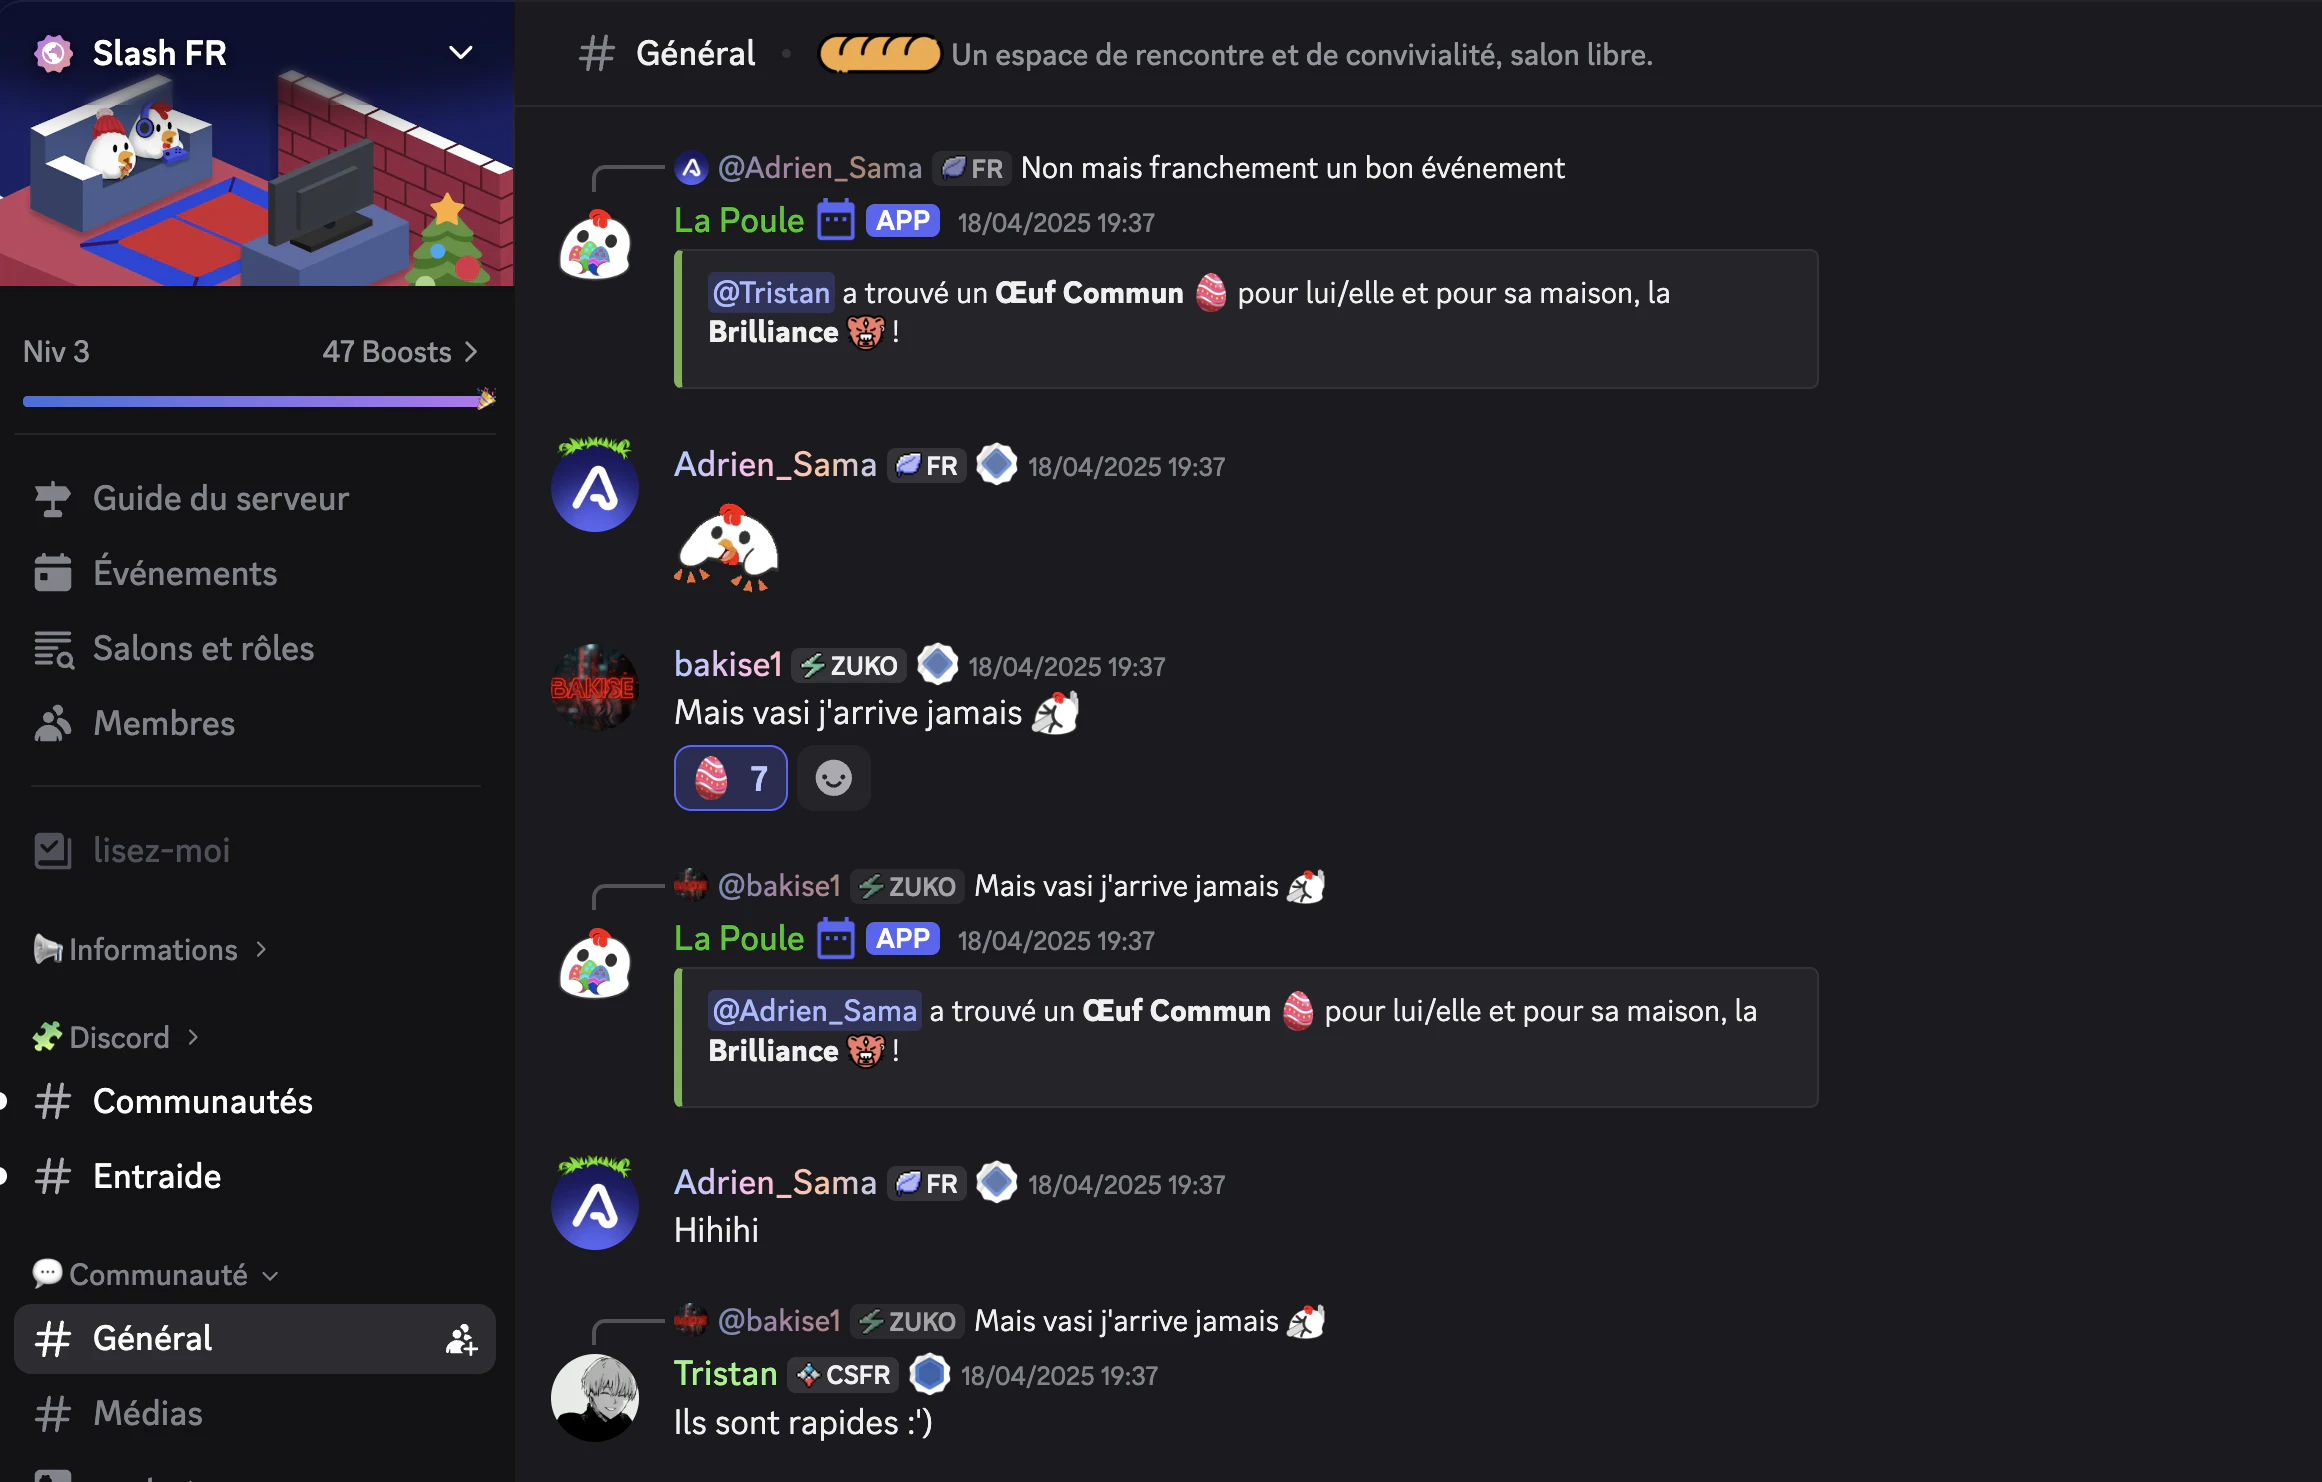Image resolution: width=2322 pixels, height=1482 pixels.
Task: Click the invite members icon on Général
Action: pyautogui.click(x=461, y=1339)
